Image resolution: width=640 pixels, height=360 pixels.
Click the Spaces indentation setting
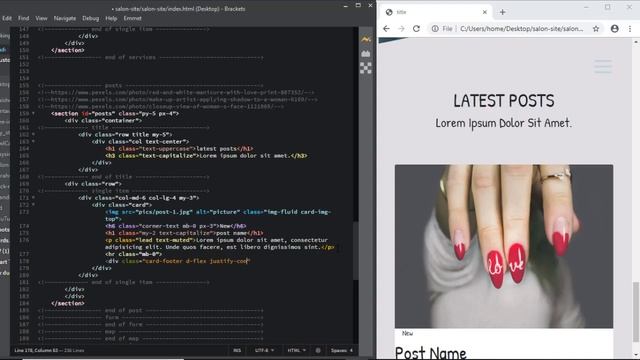(x=342, y=350)
